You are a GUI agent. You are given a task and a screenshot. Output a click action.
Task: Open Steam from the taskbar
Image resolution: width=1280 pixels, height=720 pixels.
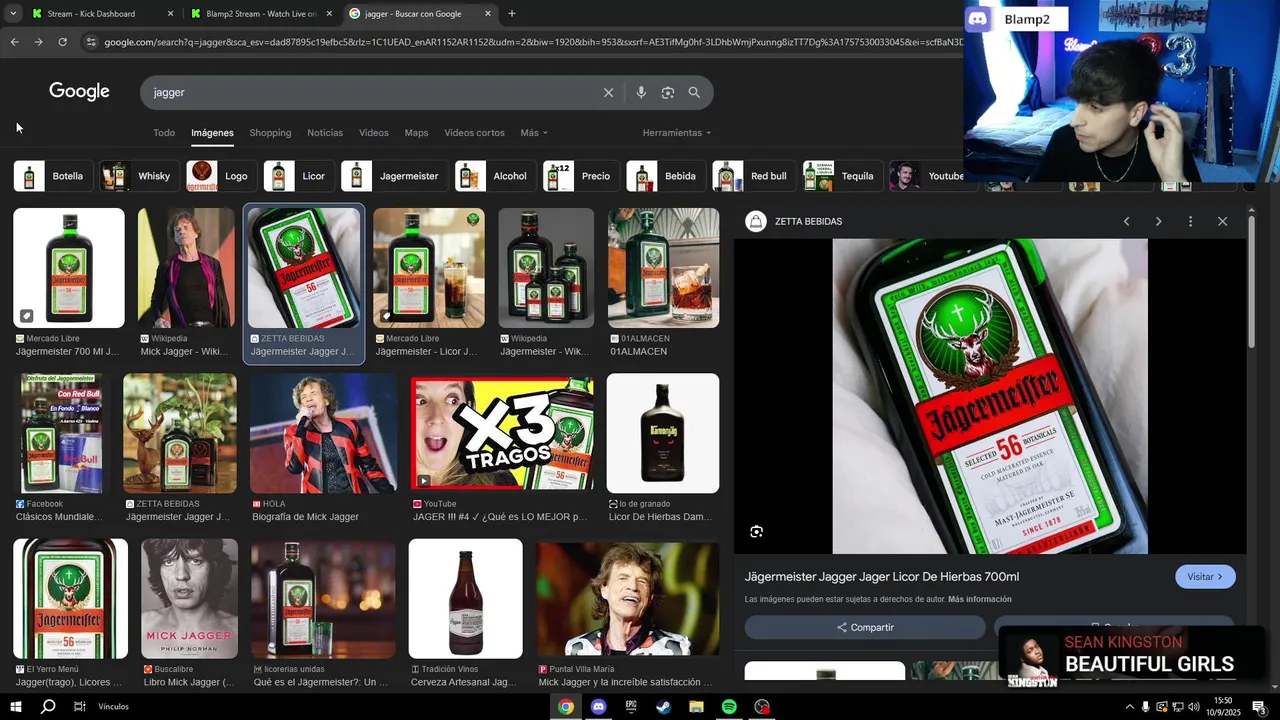tap(663, 706)
